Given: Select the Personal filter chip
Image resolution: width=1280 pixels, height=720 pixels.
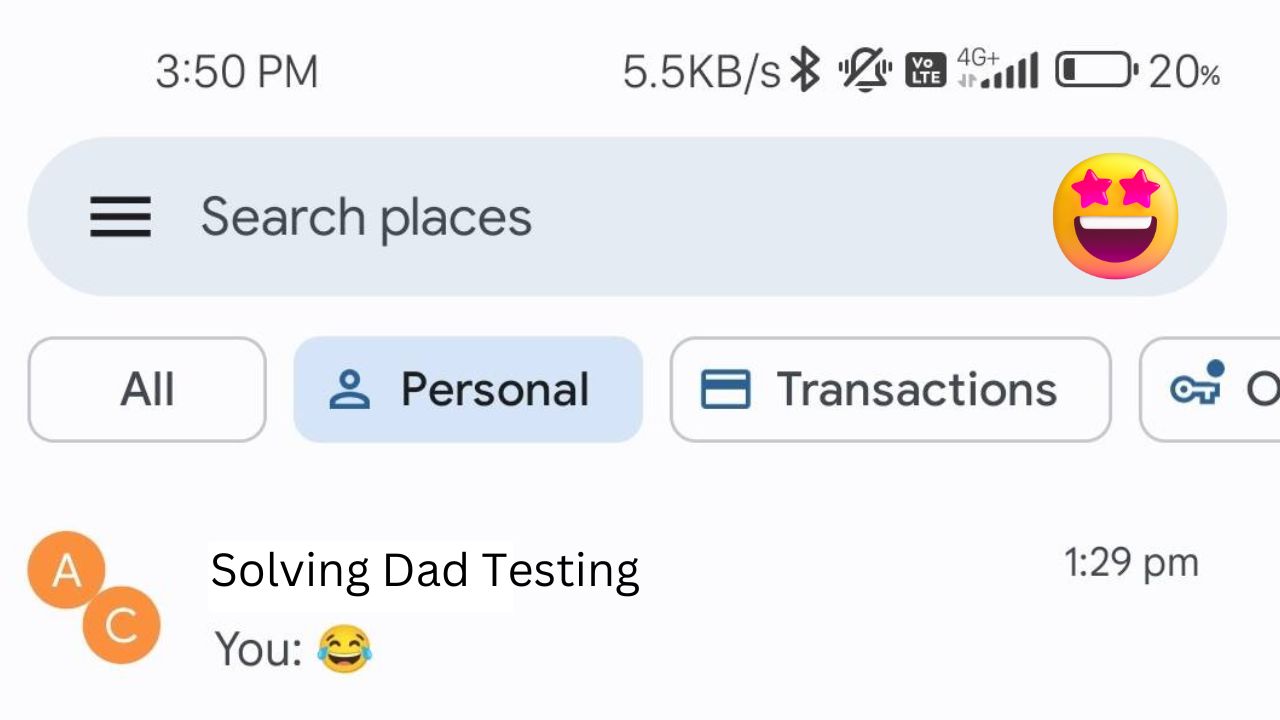Looking at the screenshot, I should 468,389.
